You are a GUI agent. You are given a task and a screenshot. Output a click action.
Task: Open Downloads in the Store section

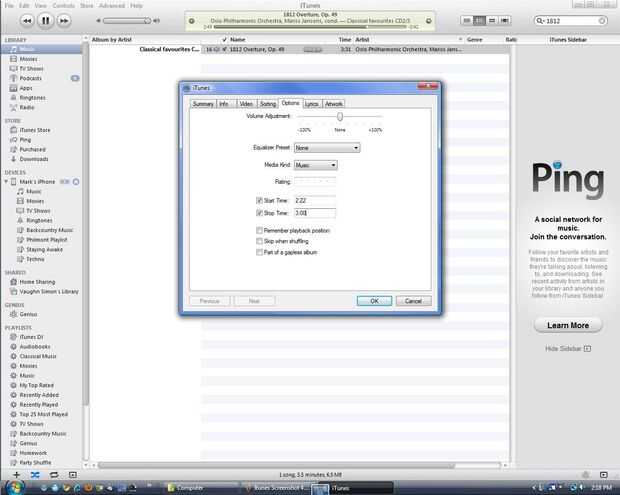[34, 159]
